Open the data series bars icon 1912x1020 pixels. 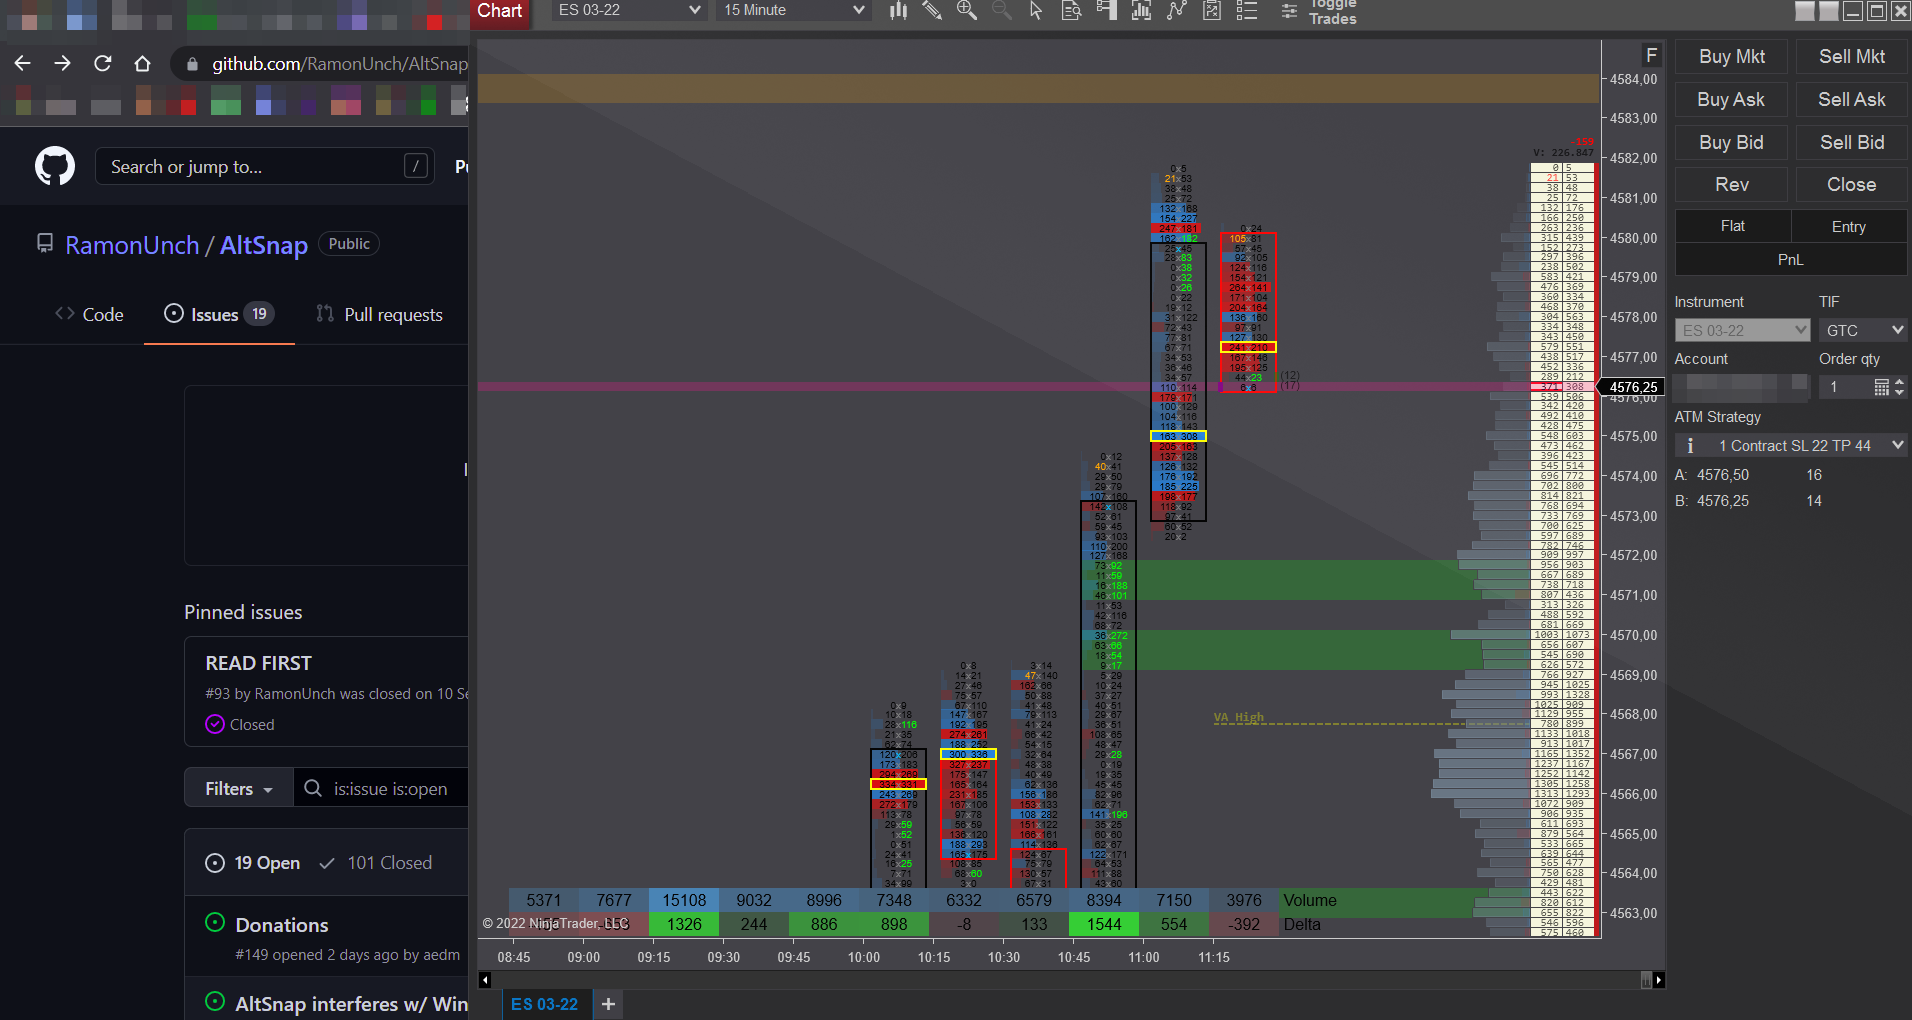click(1141, 10)
